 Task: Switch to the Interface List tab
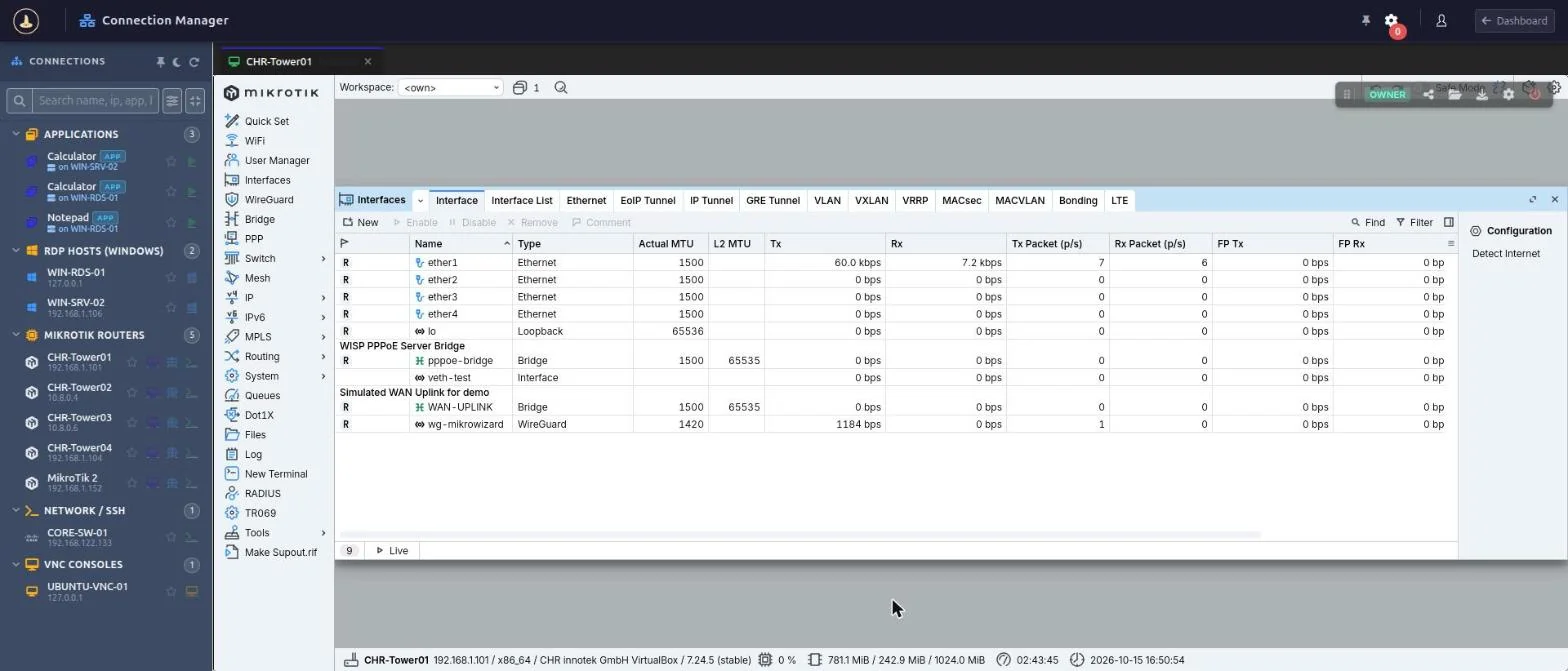(521, 201)
